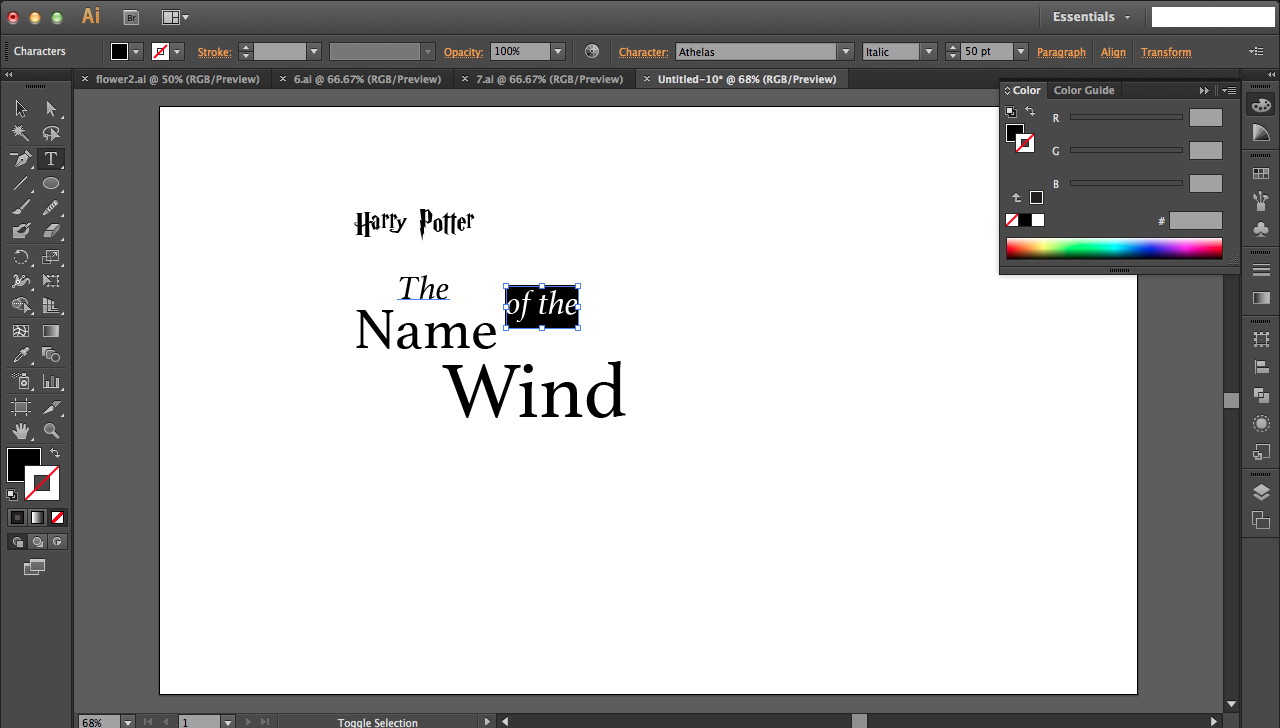
Task: Open the Symbols panel icon in dock
Action: [1261, 229]
